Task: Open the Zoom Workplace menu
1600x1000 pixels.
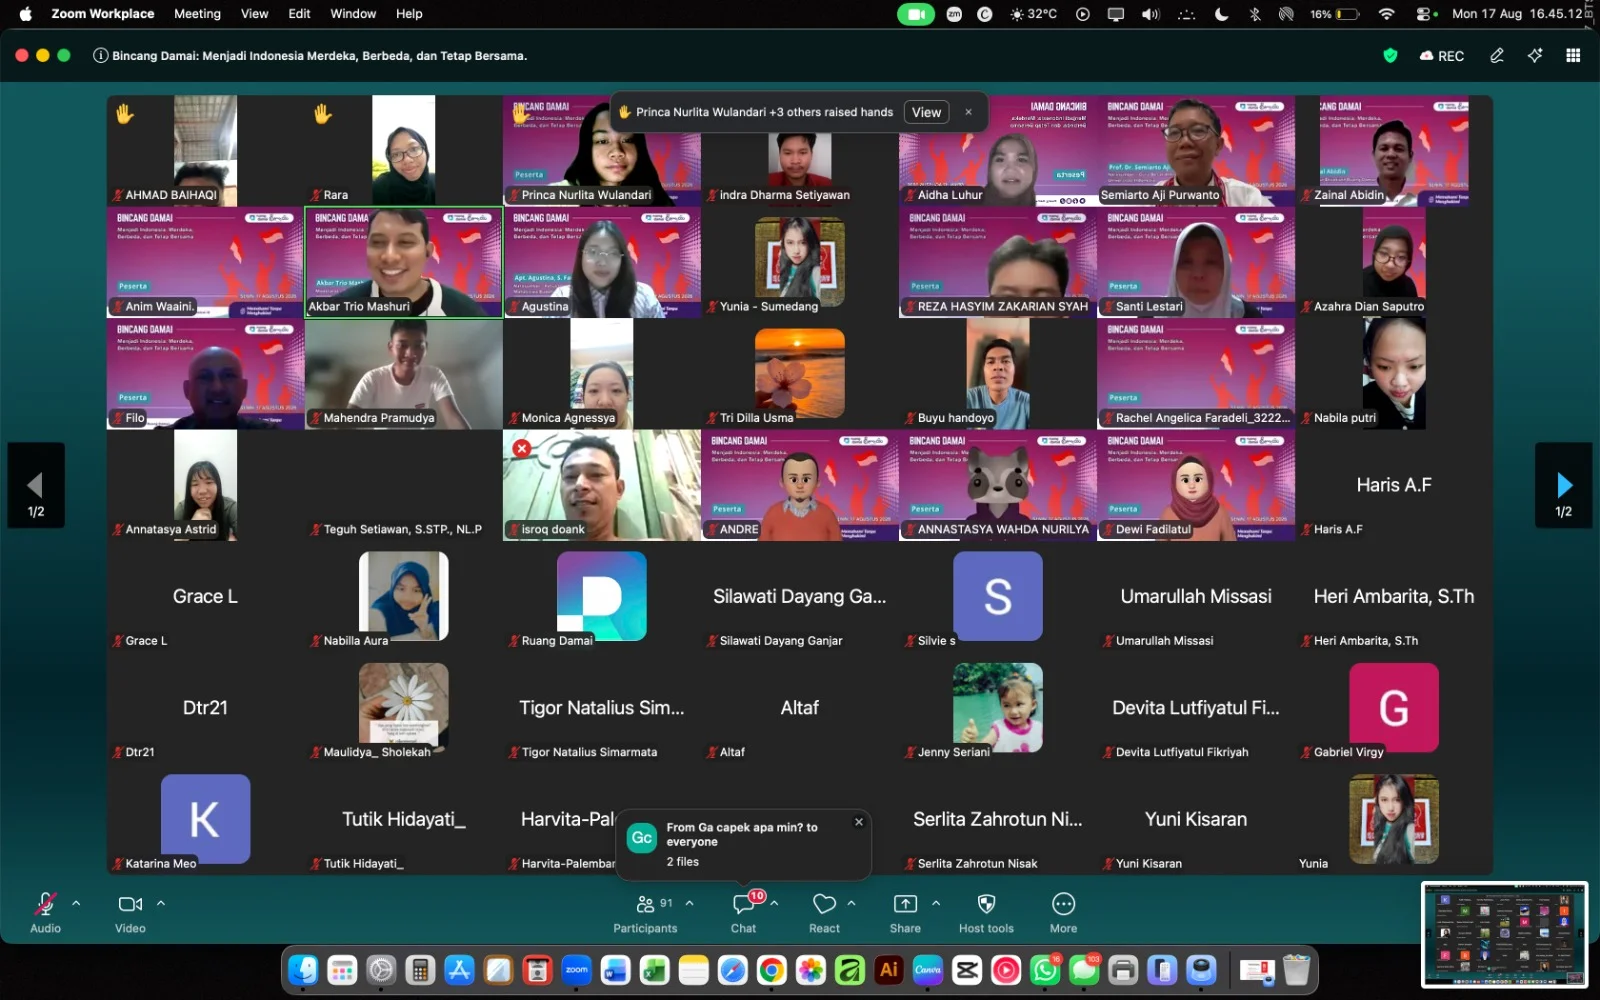Action: 103,14
